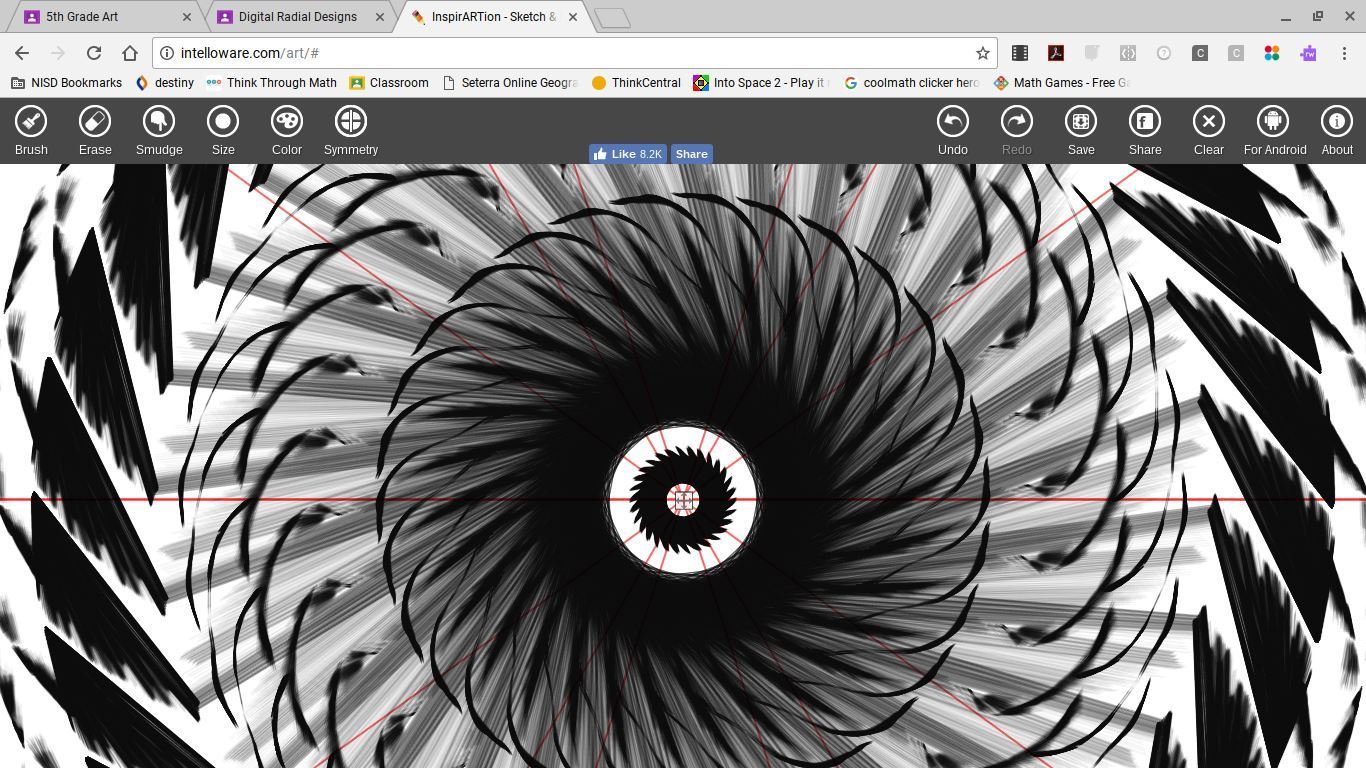Open the Color palette picker
This screenshot has width=1366, height=768.
287,131
